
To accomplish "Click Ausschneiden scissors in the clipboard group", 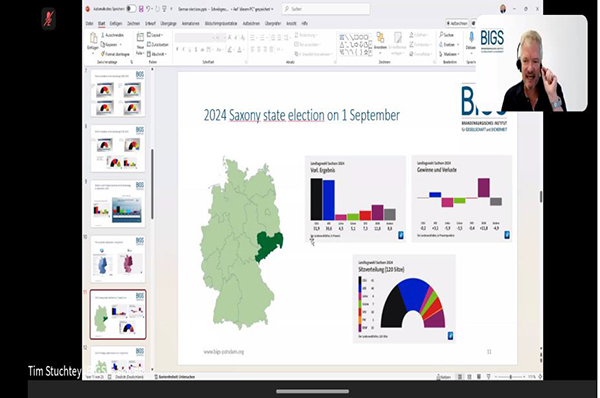I will click(x=112, y=35).
